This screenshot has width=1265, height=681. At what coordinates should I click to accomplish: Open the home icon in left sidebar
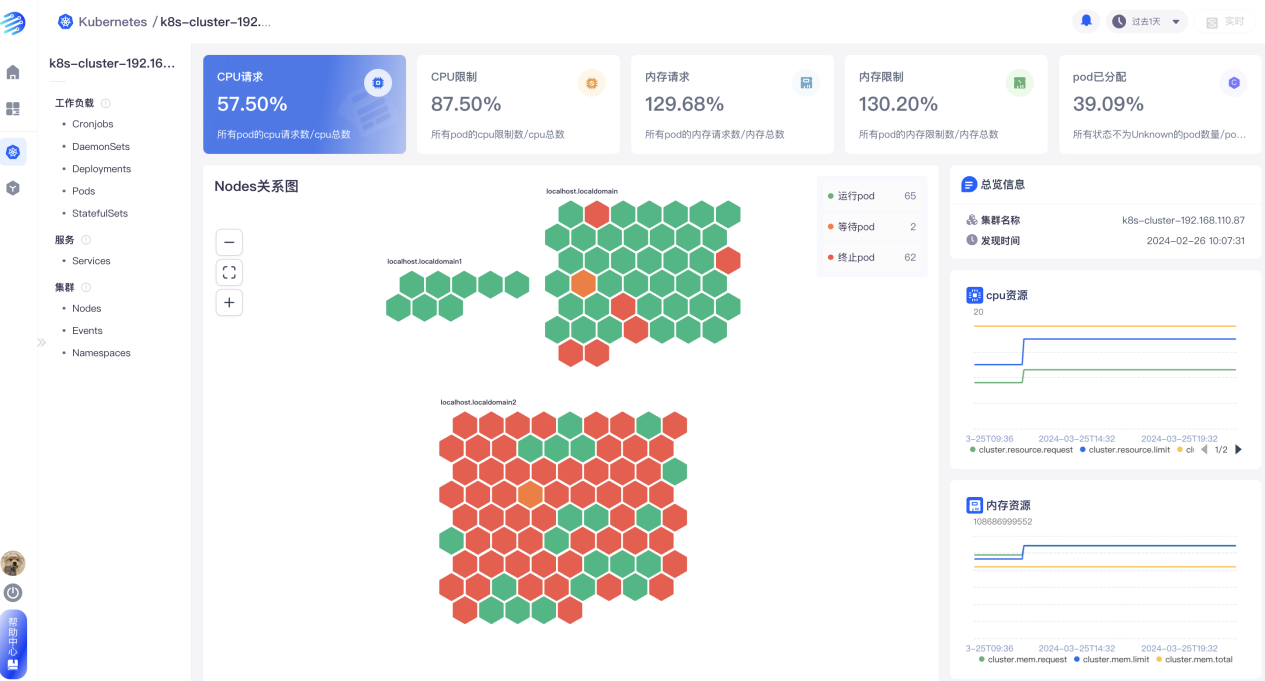(x=13, y=72)
